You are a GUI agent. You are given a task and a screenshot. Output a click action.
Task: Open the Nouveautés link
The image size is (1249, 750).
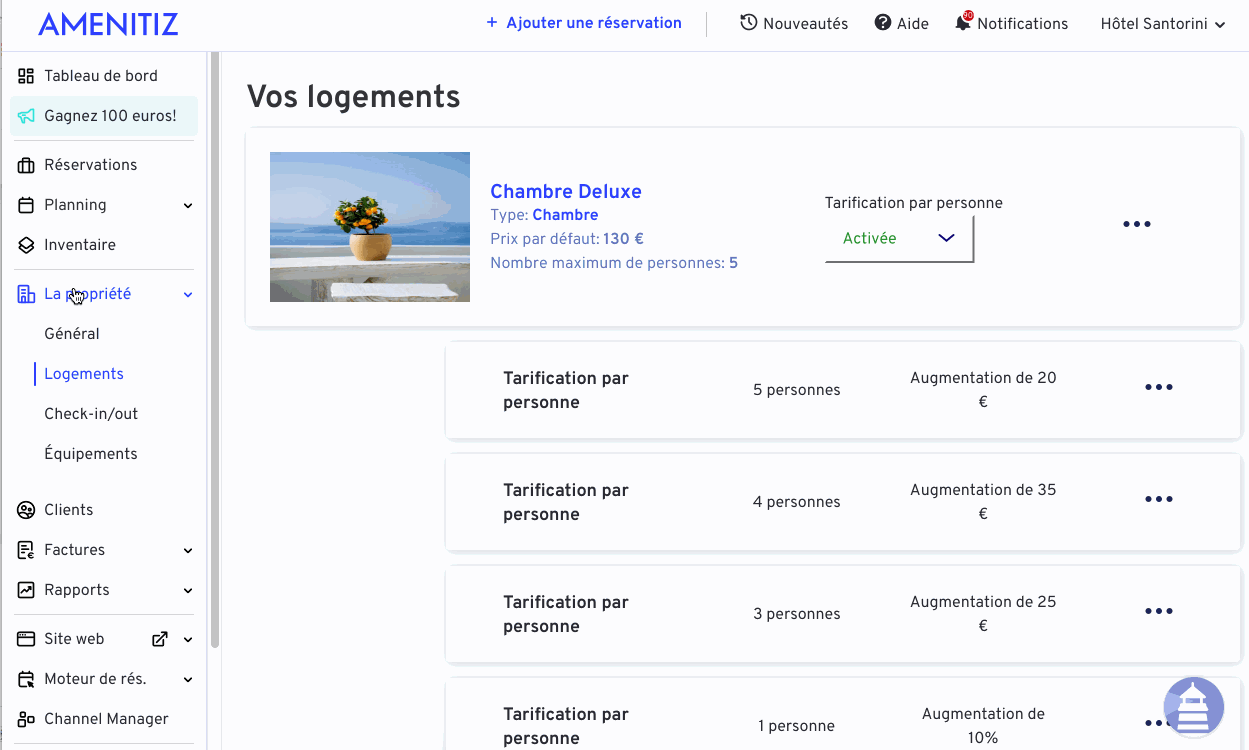(x=794, y=24)
